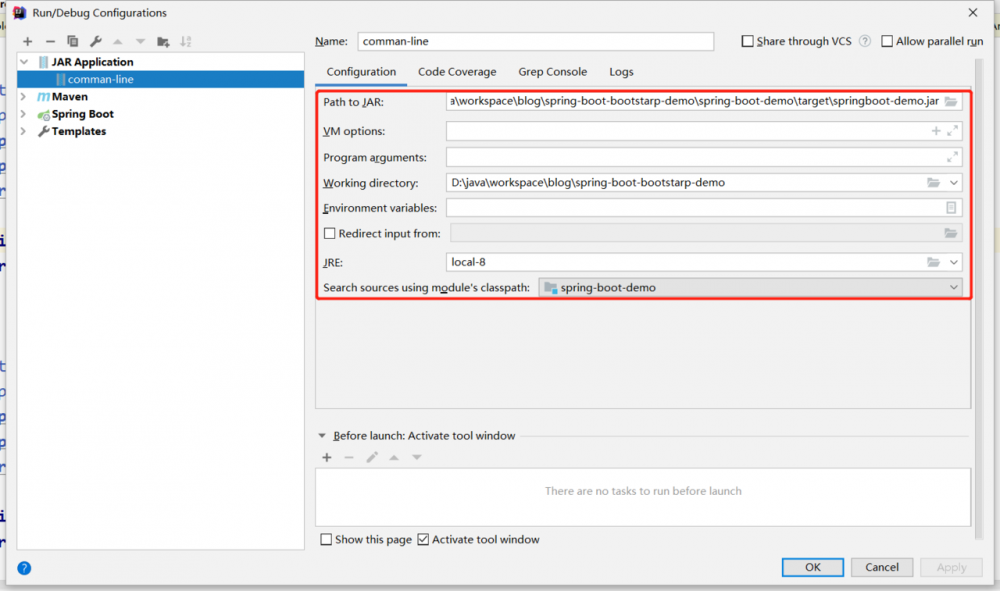Image resolution: width=1000 pixels, height=591 pixels.
Task: Open edit templates with the wrench icon
Action: [94, 41]
